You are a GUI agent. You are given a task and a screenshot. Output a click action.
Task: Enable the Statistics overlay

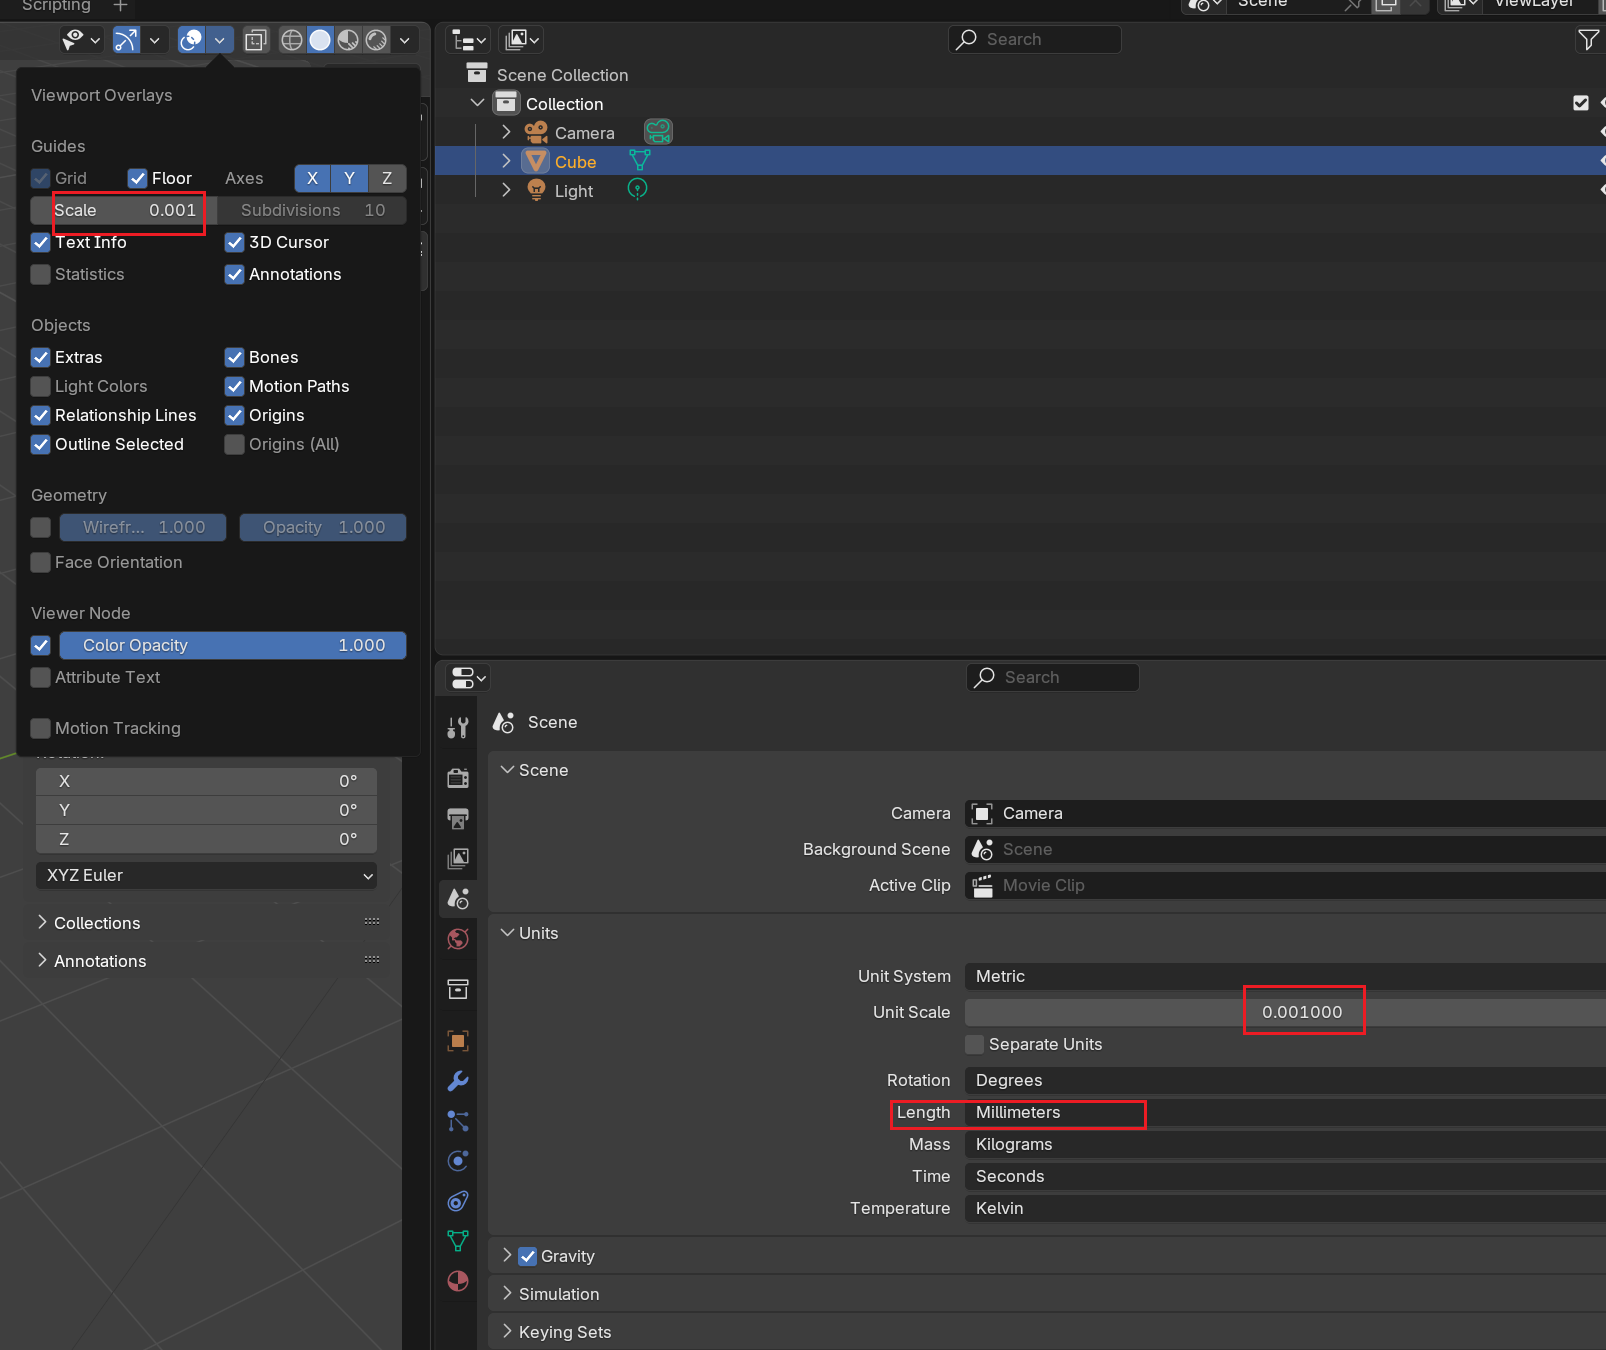point(41,274)
